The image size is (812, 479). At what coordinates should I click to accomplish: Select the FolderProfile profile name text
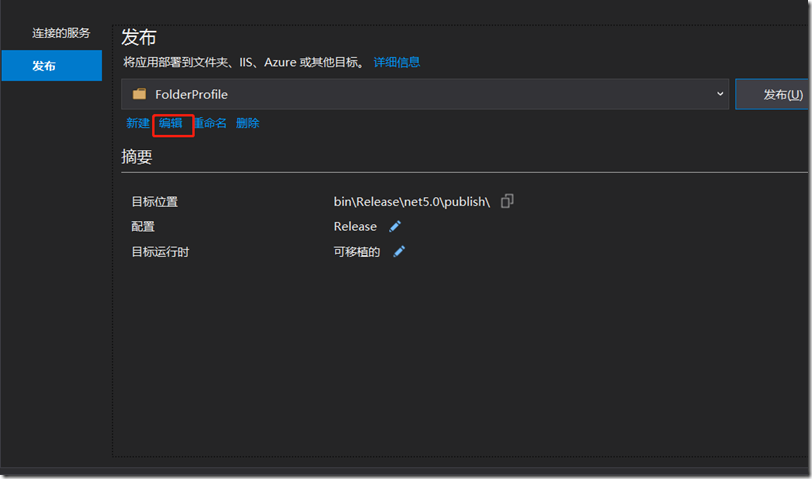pos(192,94)
